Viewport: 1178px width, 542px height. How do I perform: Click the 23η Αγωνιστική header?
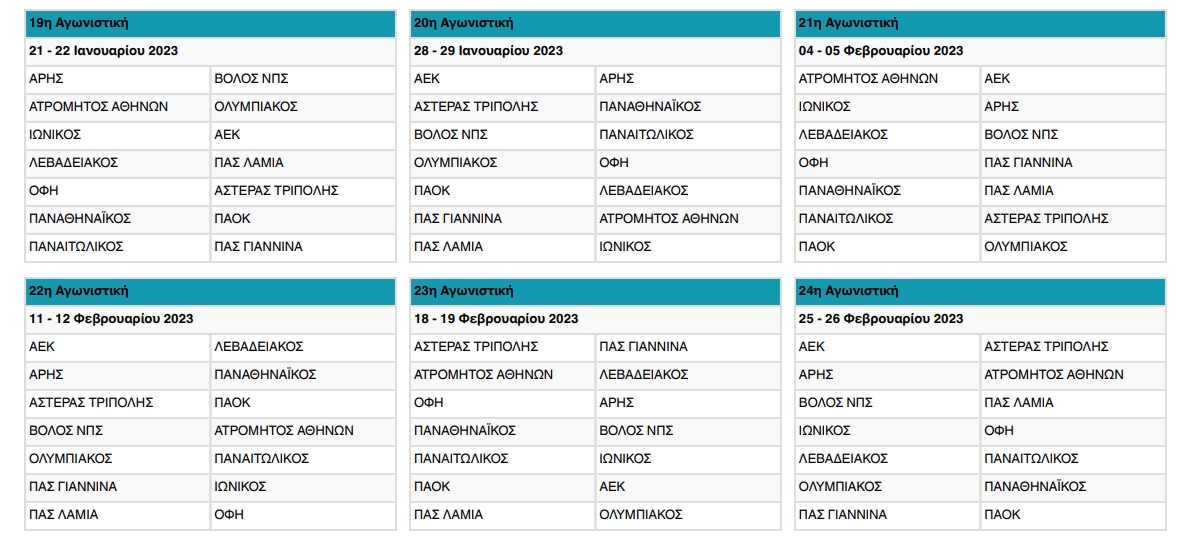[x=595, y=292]
